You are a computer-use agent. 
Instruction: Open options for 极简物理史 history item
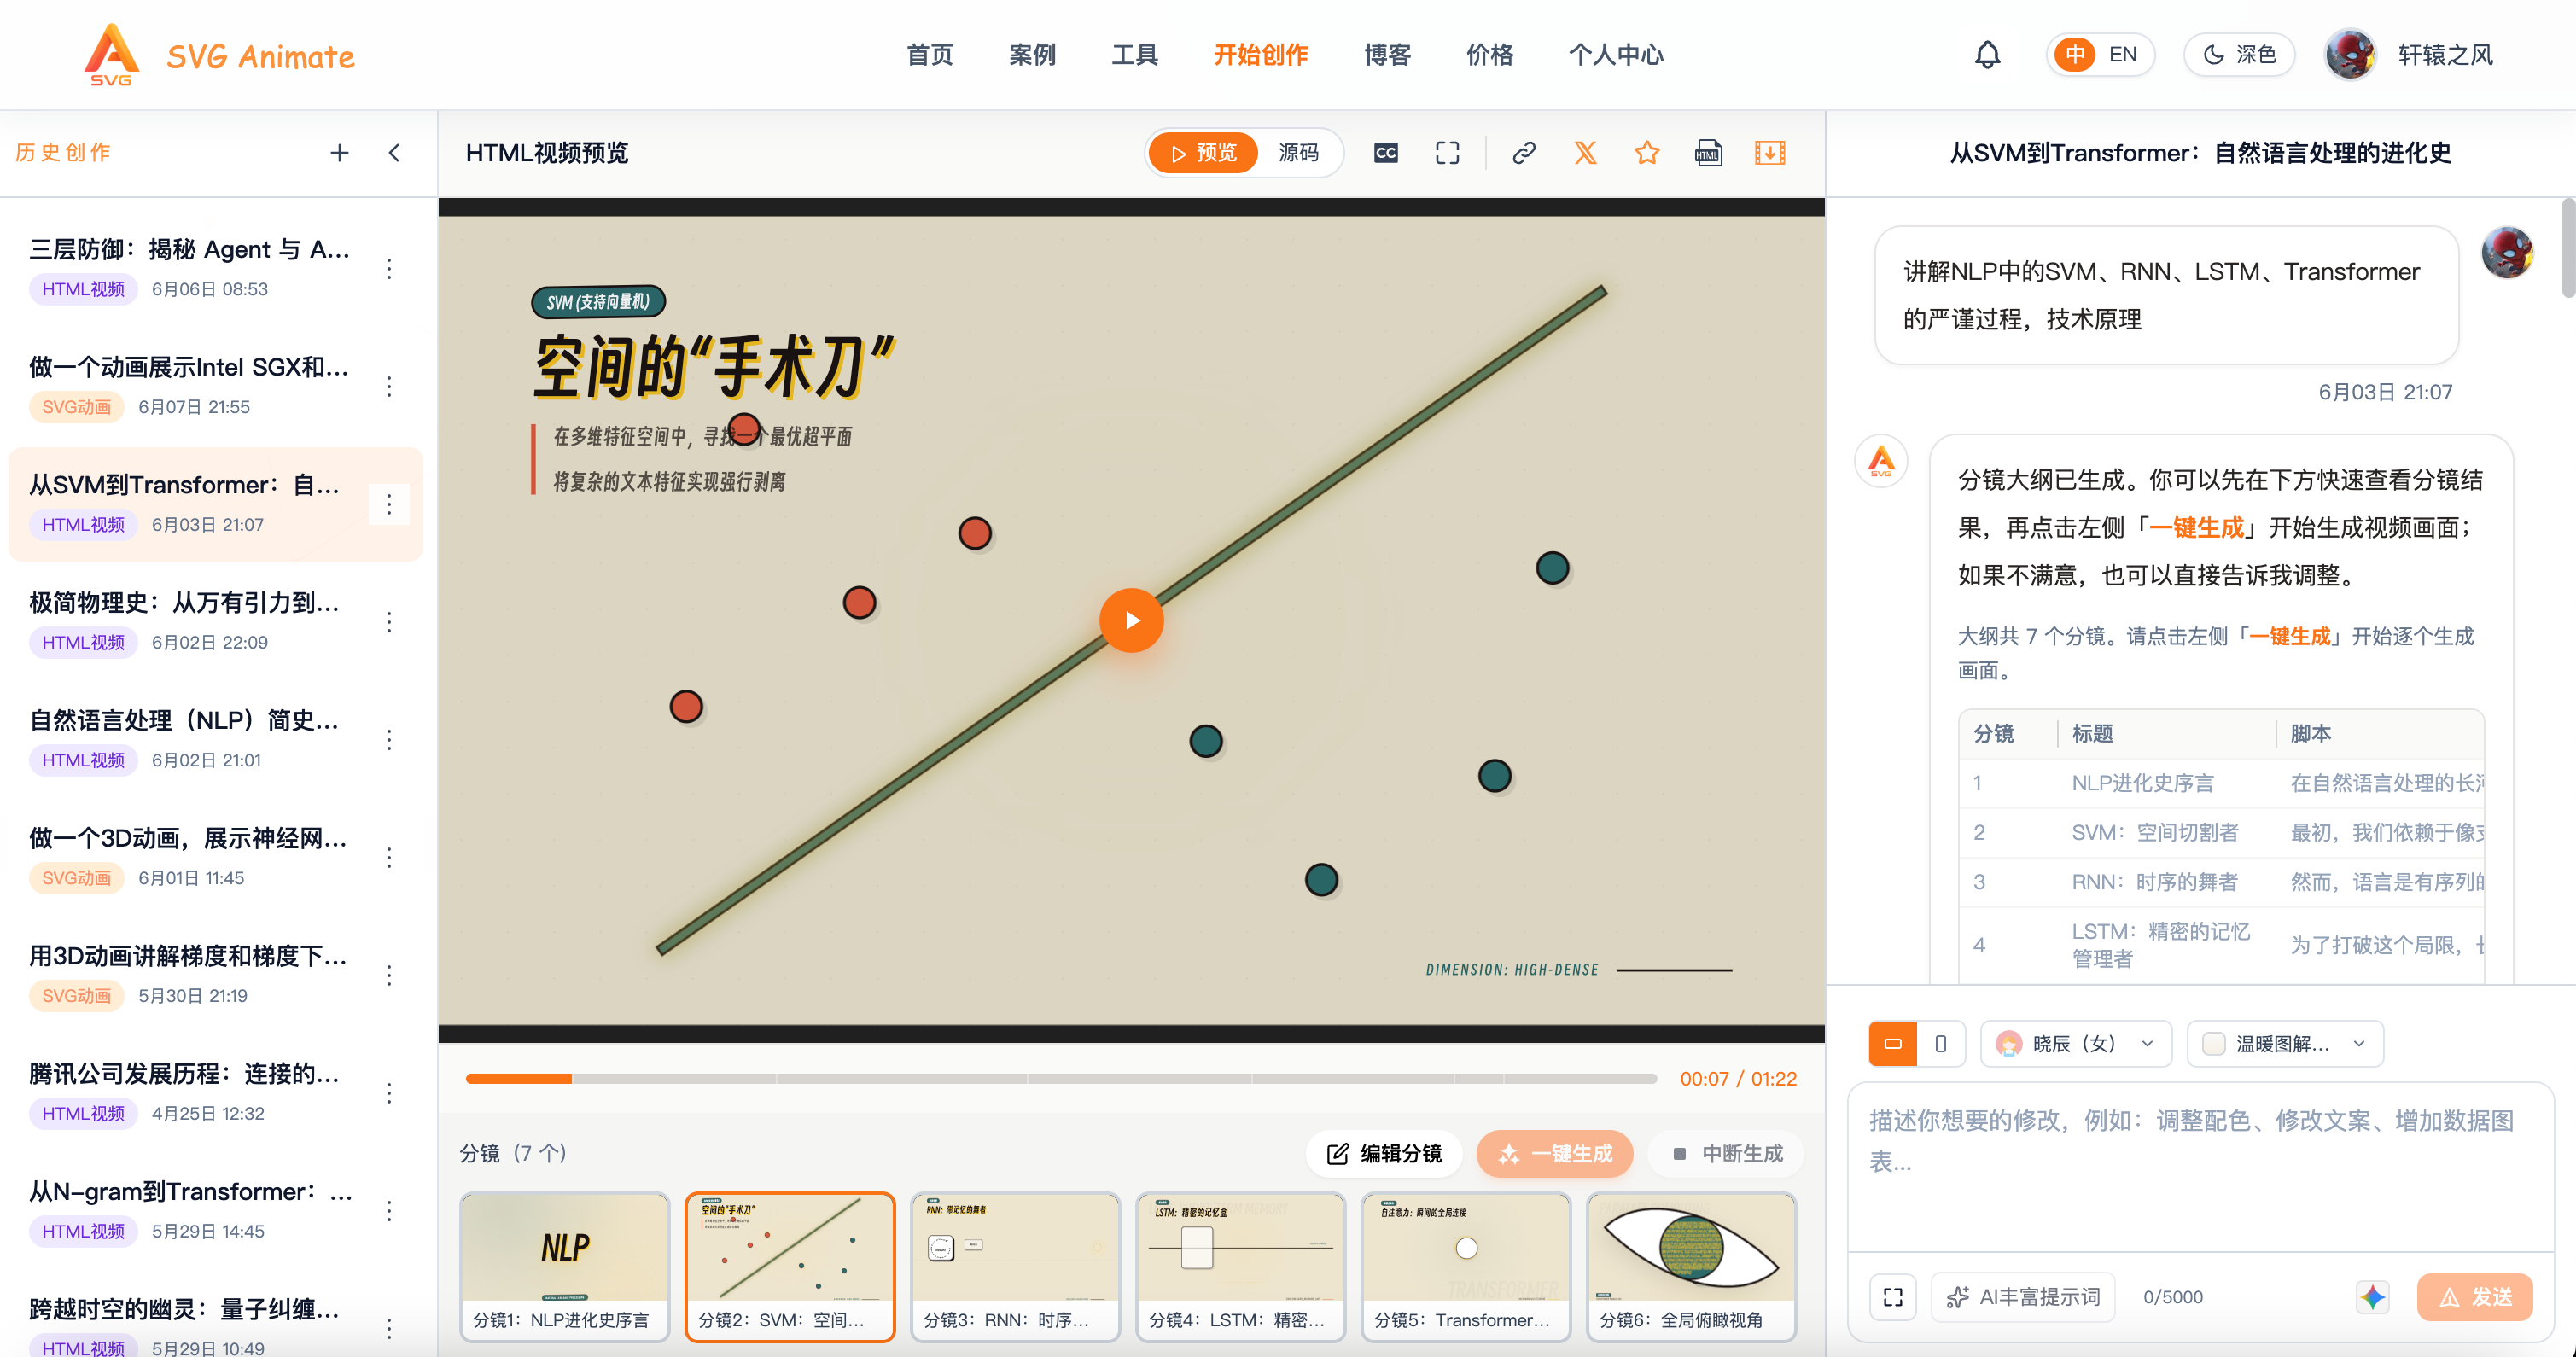(389, 622)
